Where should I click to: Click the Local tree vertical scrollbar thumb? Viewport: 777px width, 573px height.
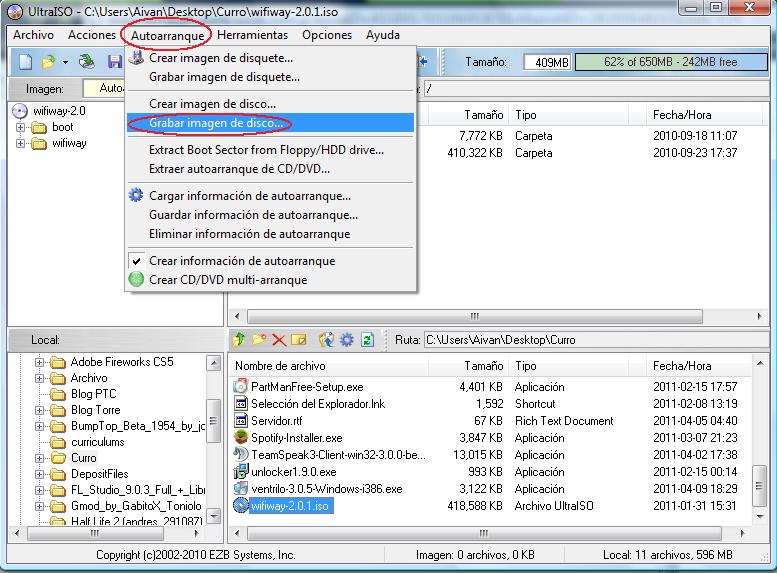[214, 421]
